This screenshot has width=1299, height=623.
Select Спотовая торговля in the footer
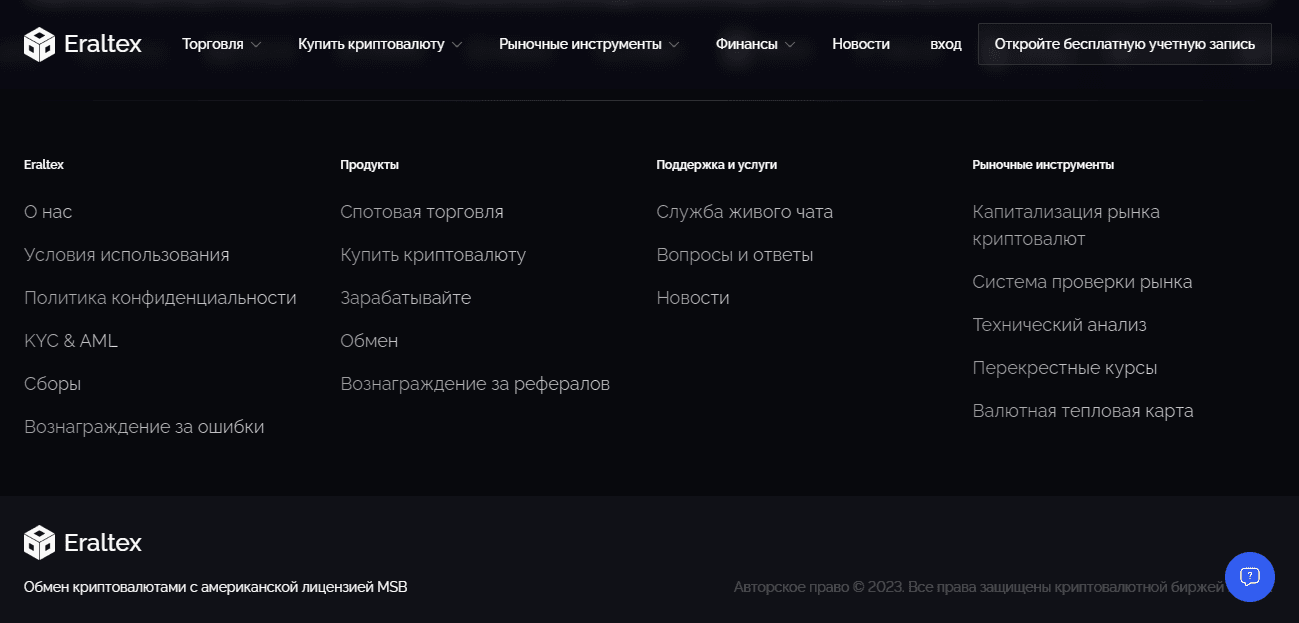click(421, 212)
